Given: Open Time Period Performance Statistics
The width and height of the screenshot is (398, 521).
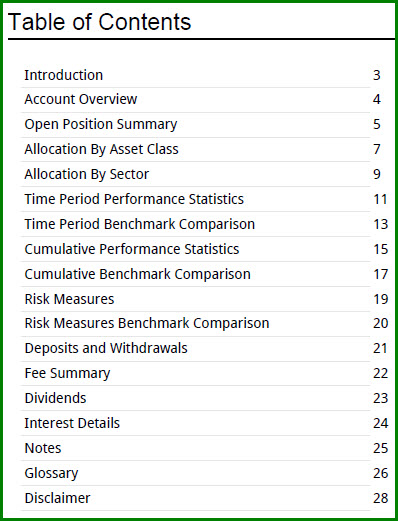Looking at the screenshot, I should [134, 199].
